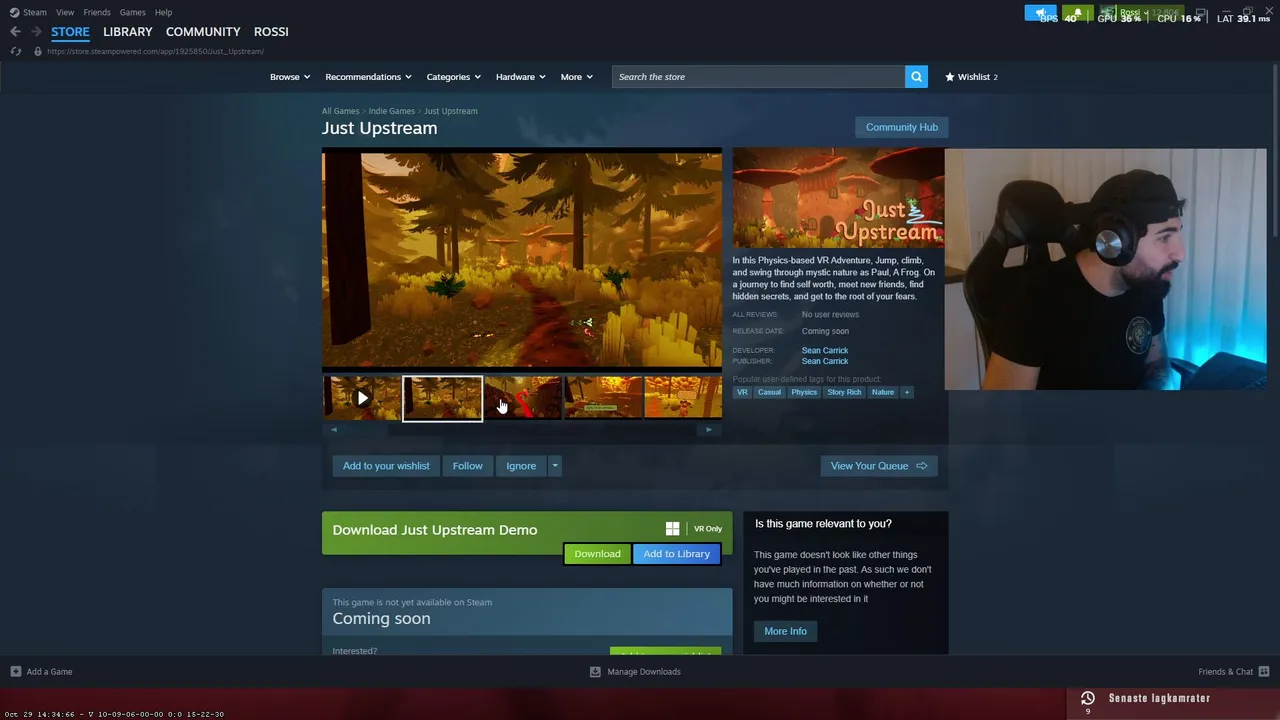This screenshot has height=720, width=1280.
Task: Click Add to Library button
Action: click(677, 554)
